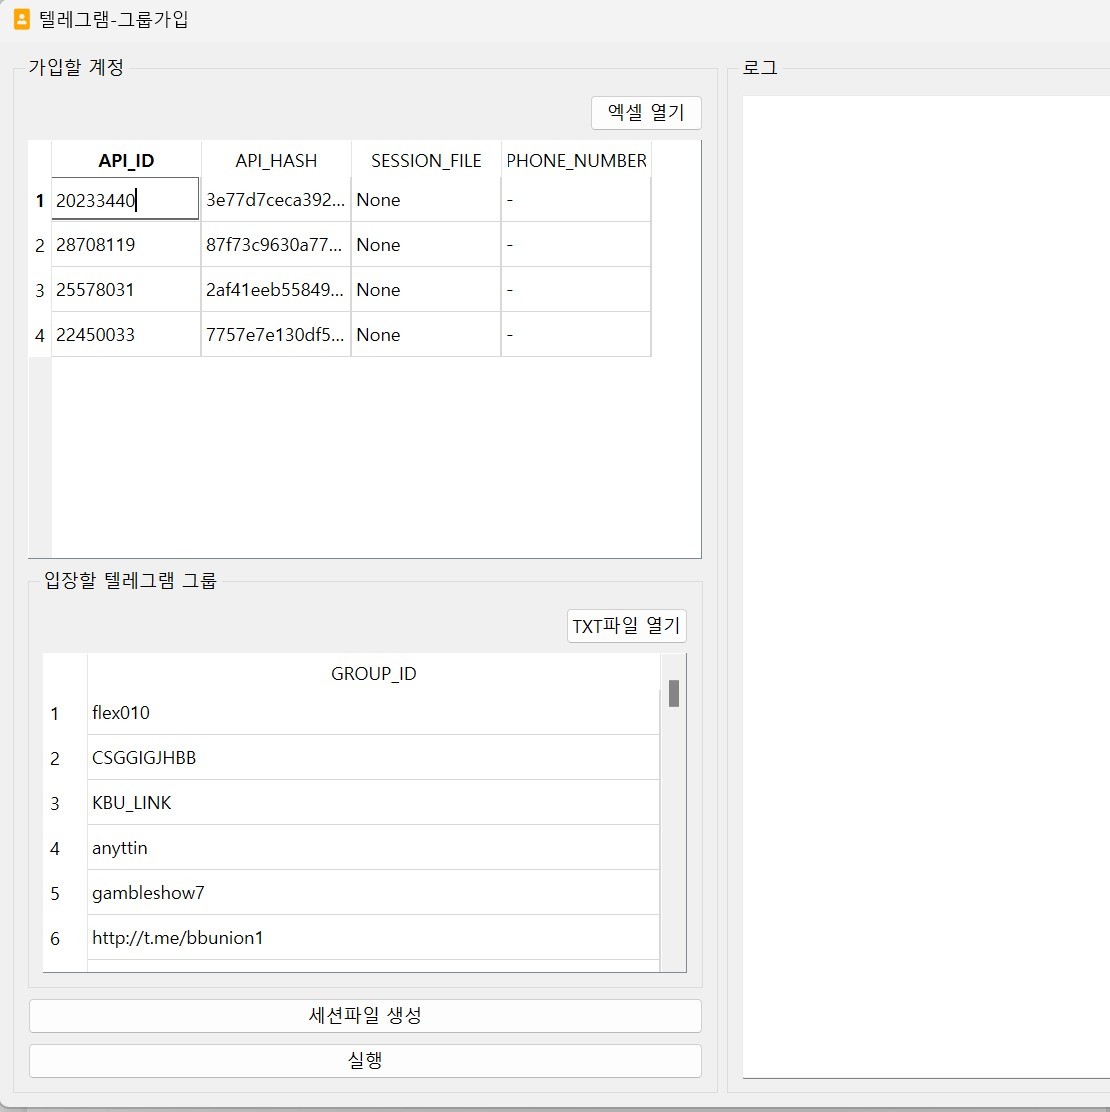1110x1112 pixels.
Task: Select the GROUP_ID header cell
Action: (x=373, y=673)
